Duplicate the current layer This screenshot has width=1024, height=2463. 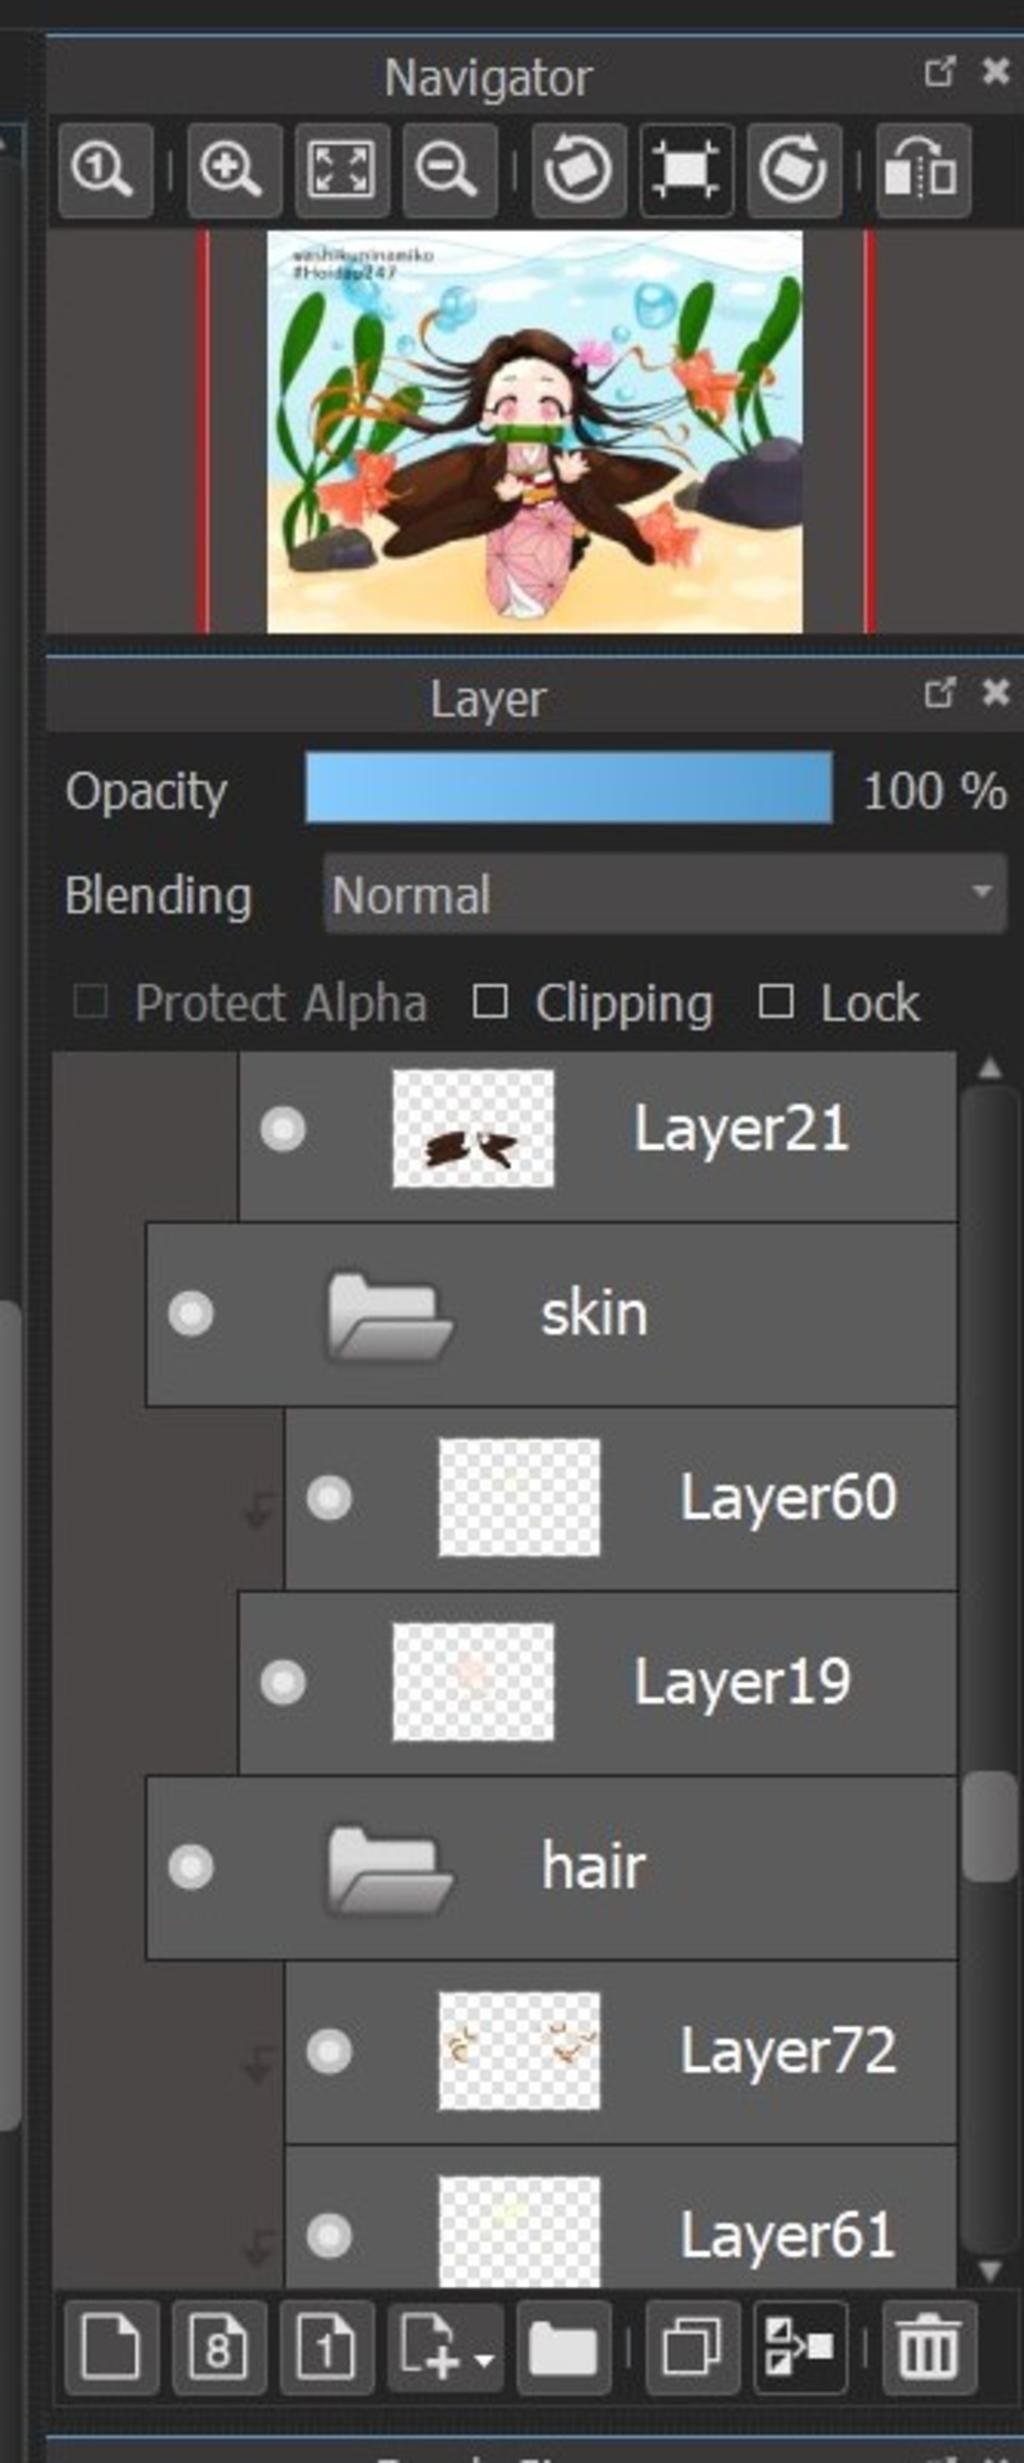(693, 2347)
